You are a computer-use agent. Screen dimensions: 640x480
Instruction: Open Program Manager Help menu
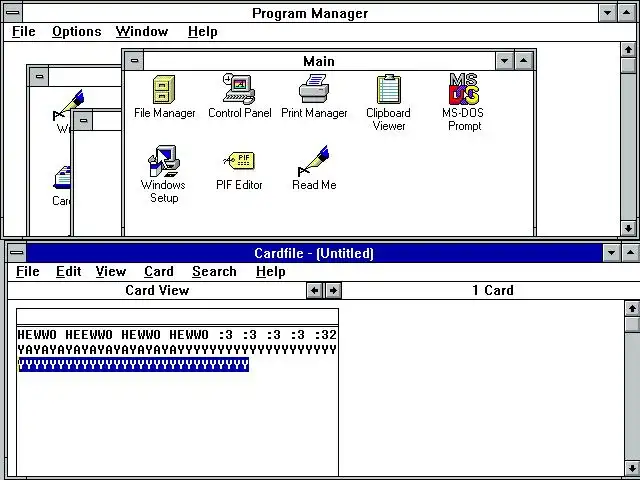point(202,31)
